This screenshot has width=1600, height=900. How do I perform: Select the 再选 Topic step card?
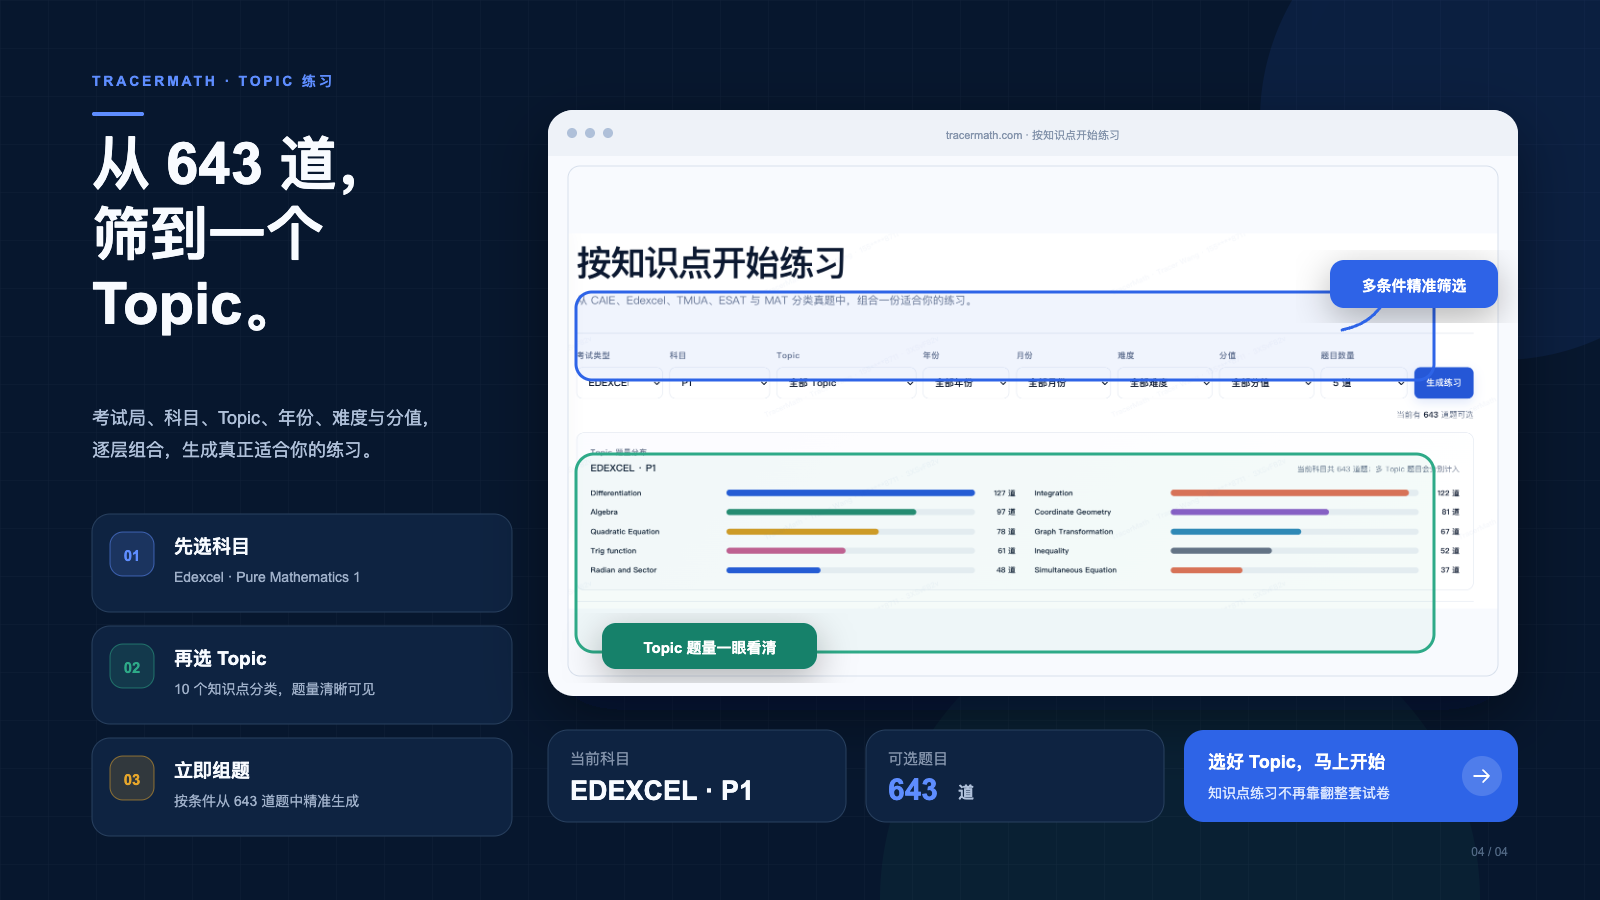click(302, 675)
